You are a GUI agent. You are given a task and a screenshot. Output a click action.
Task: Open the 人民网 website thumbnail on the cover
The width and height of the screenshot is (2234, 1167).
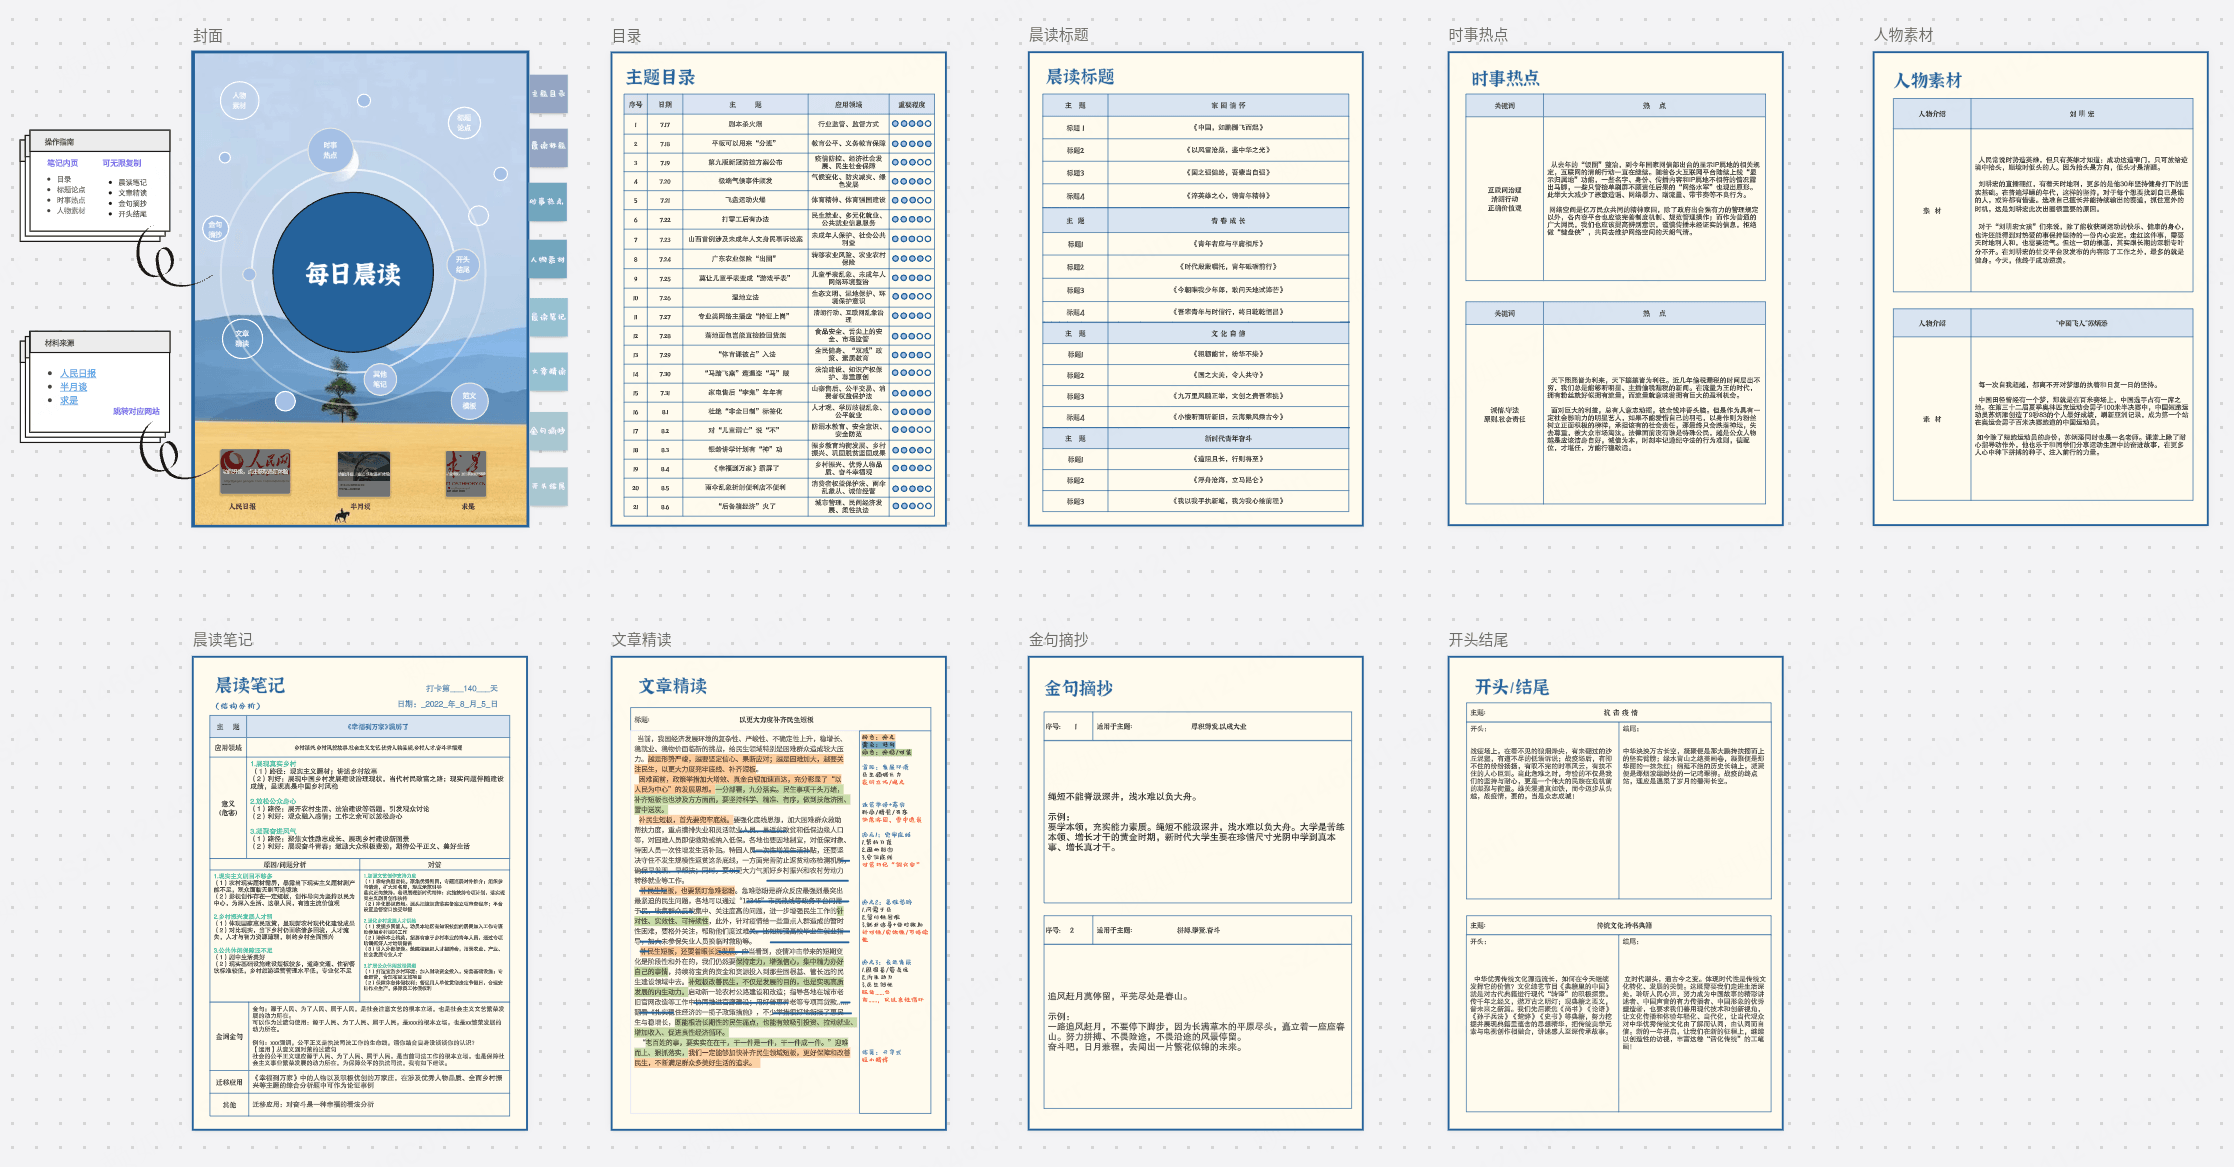(x=255, y=471)
